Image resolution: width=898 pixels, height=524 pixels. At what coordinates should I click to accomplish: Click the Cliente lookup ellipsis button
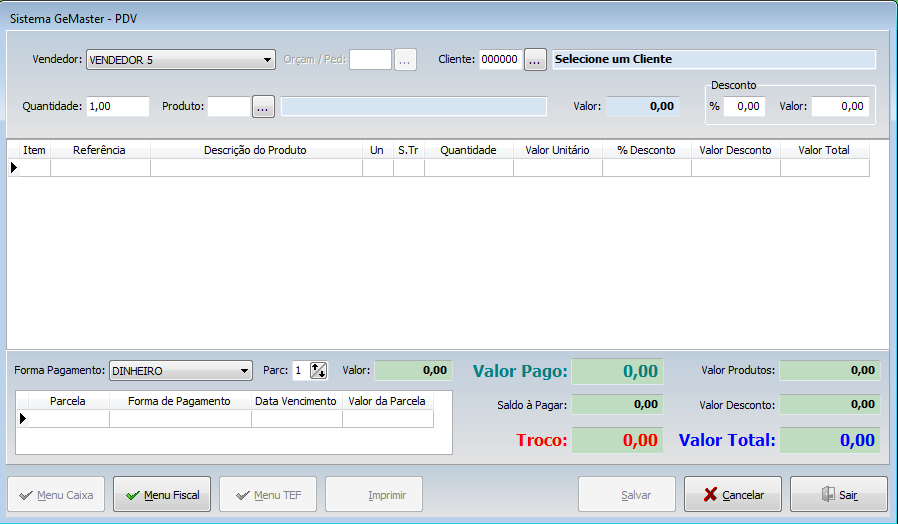coord(535,60)
